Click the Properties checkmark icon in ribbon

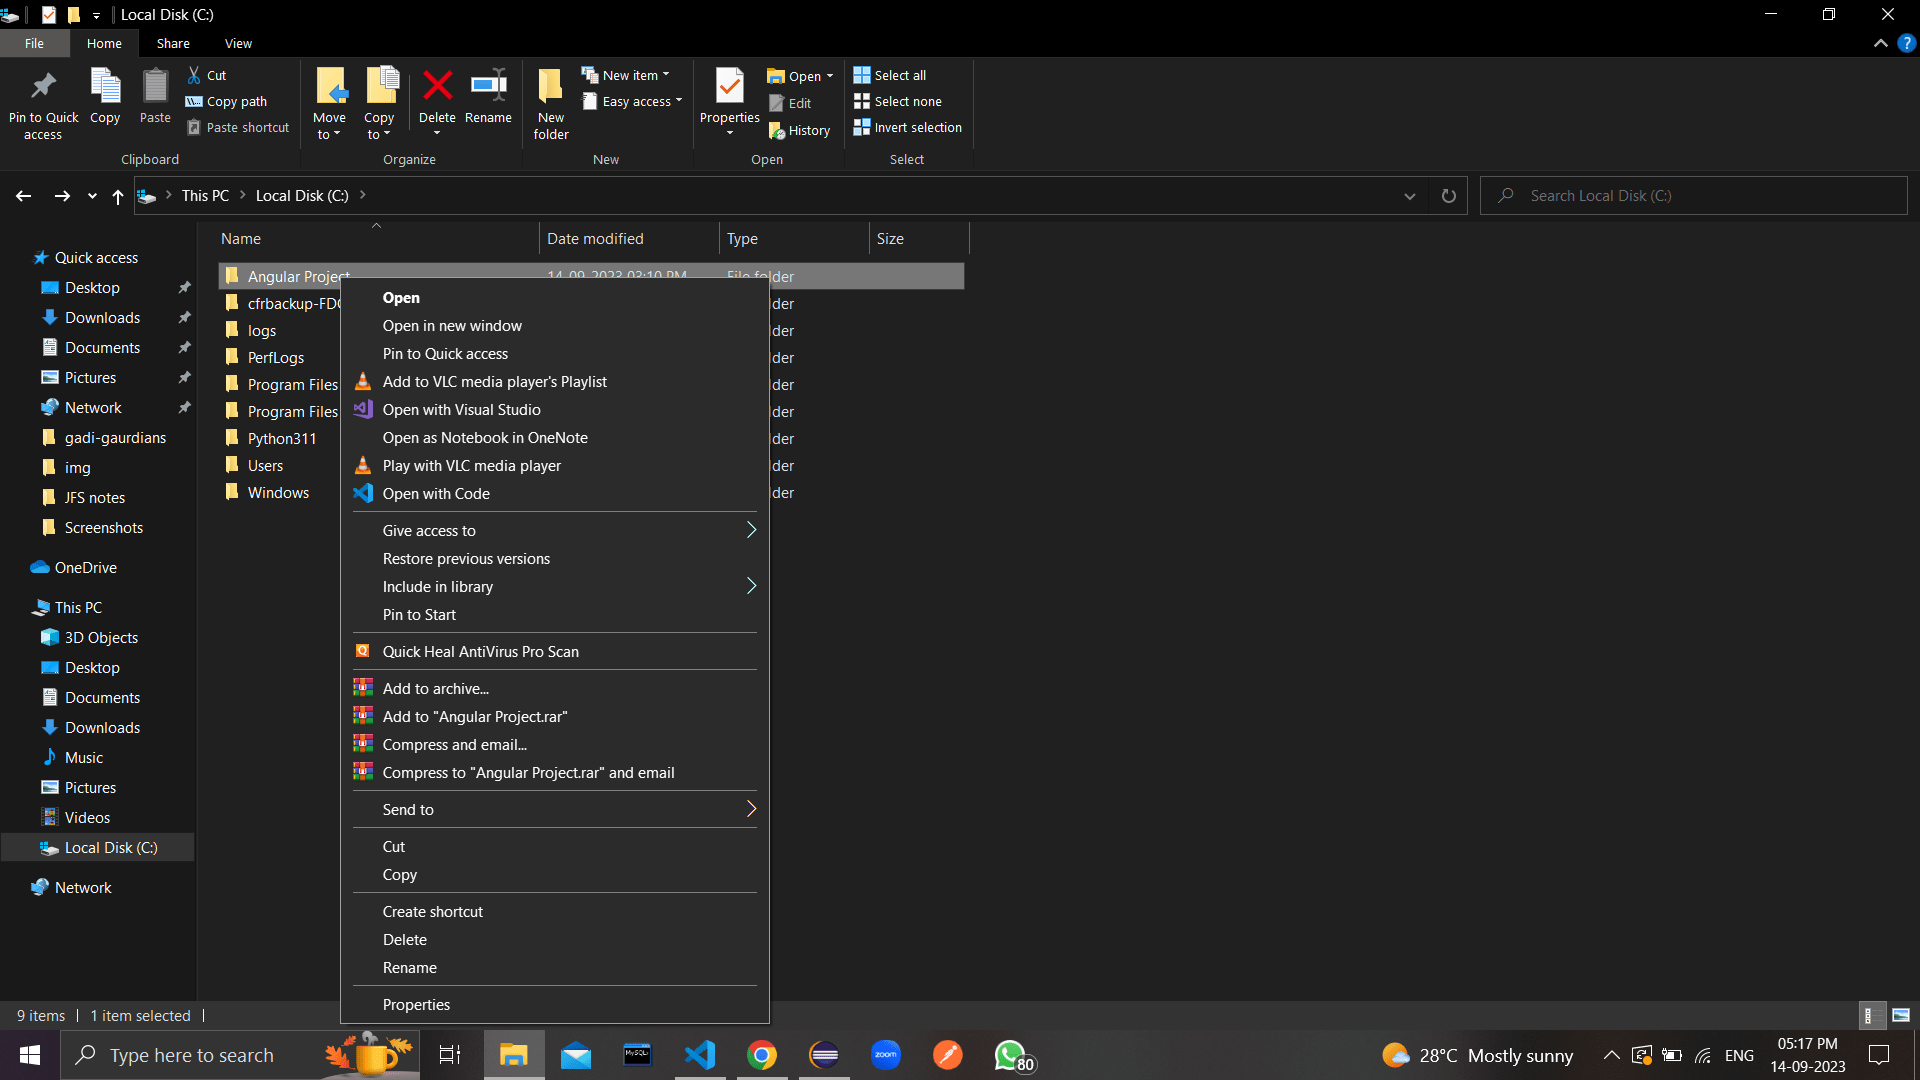[729, 87]
